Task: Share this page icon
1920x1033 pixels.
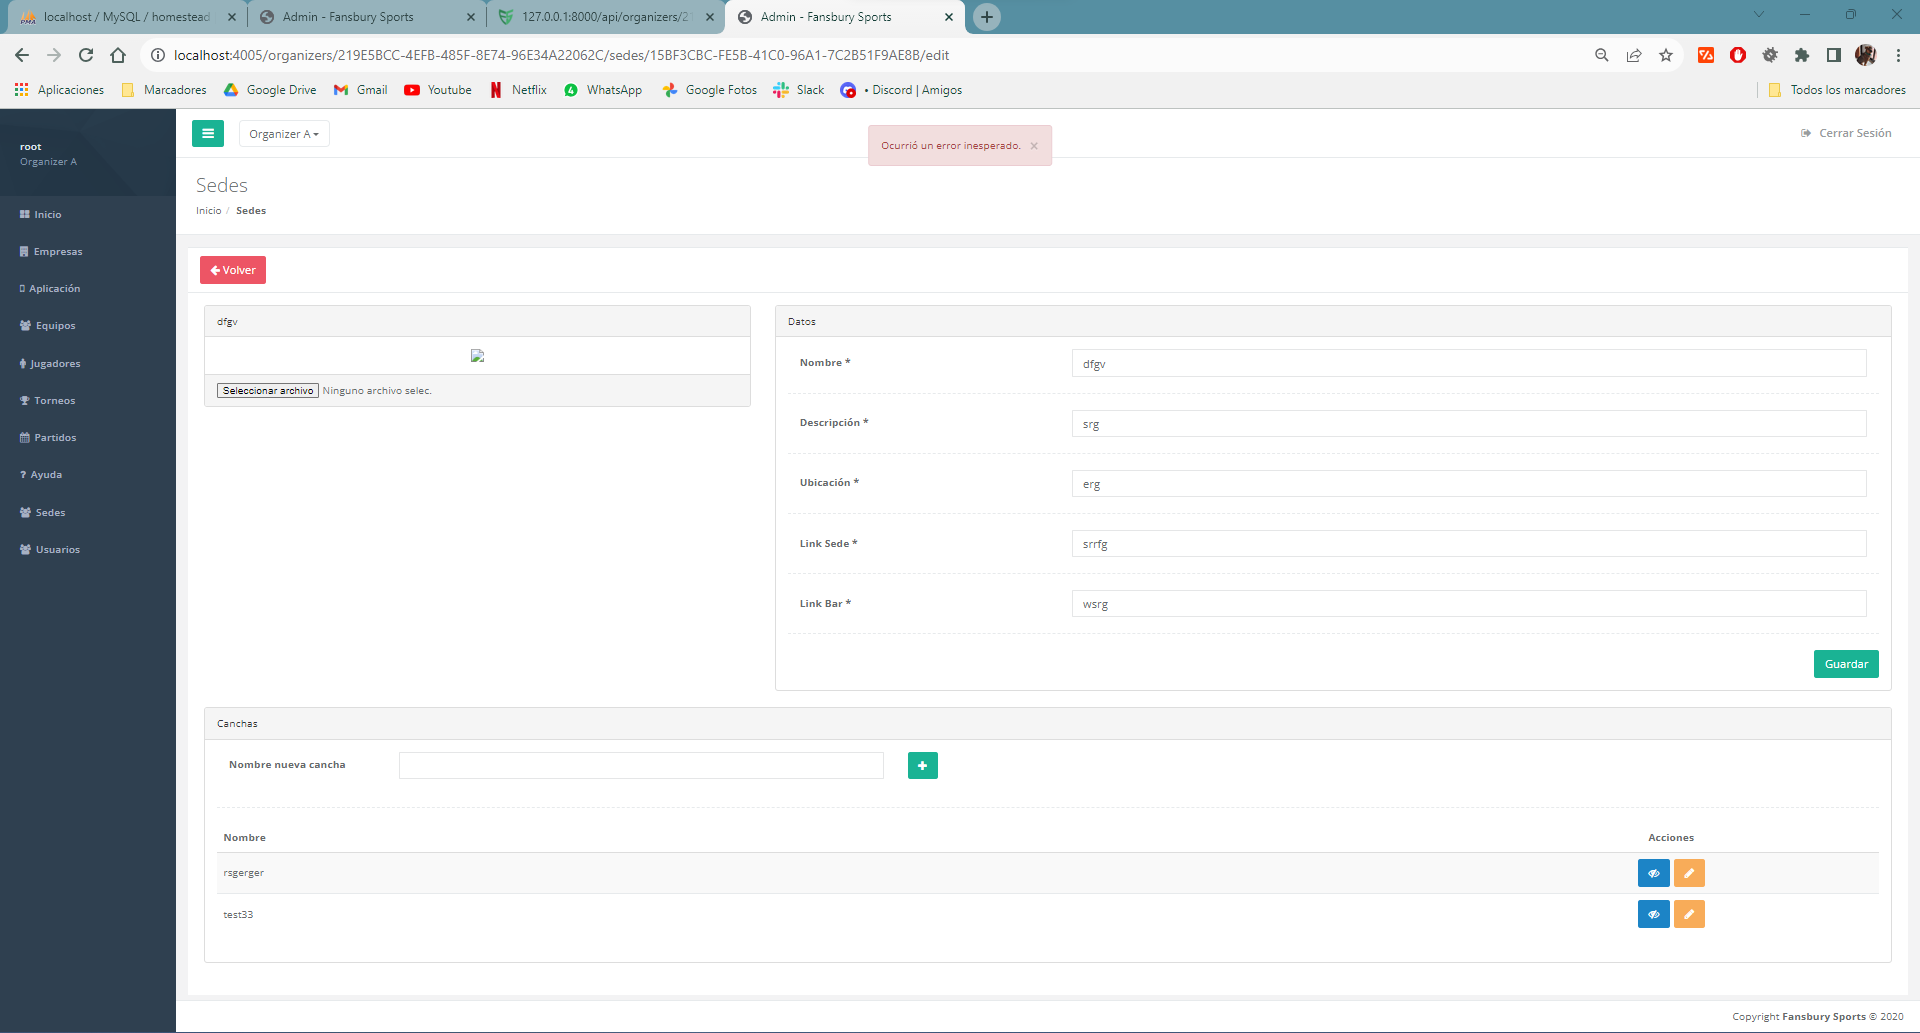Action: click(1633, 55)
